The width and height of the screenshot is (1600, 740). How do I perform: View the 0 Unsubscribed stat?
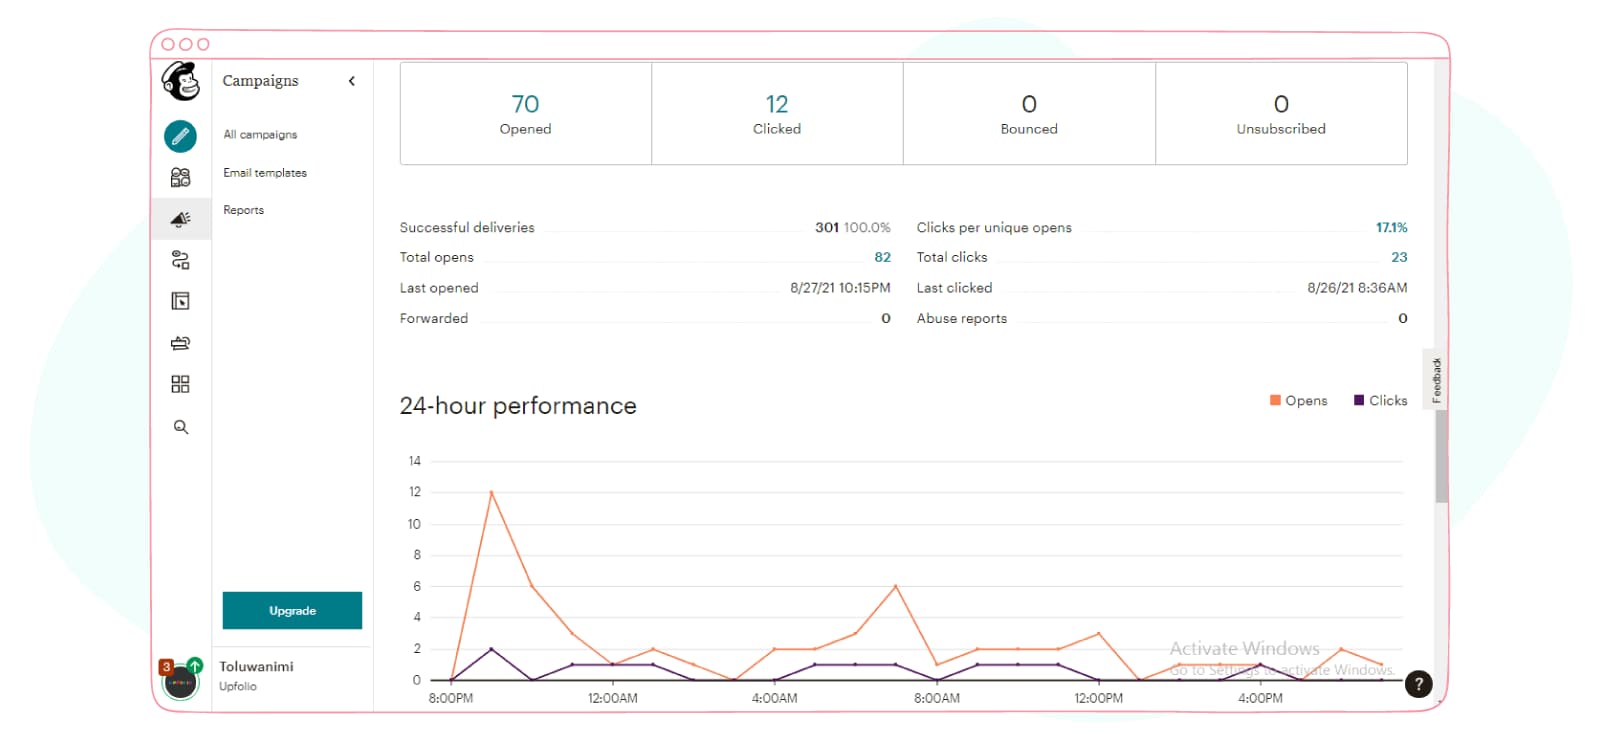(x=1281, y=114)
